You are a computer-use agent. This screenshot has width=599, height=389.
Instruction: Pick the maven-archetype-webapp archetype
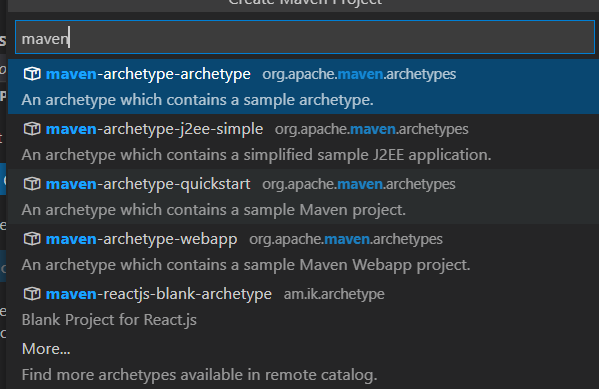303,251
